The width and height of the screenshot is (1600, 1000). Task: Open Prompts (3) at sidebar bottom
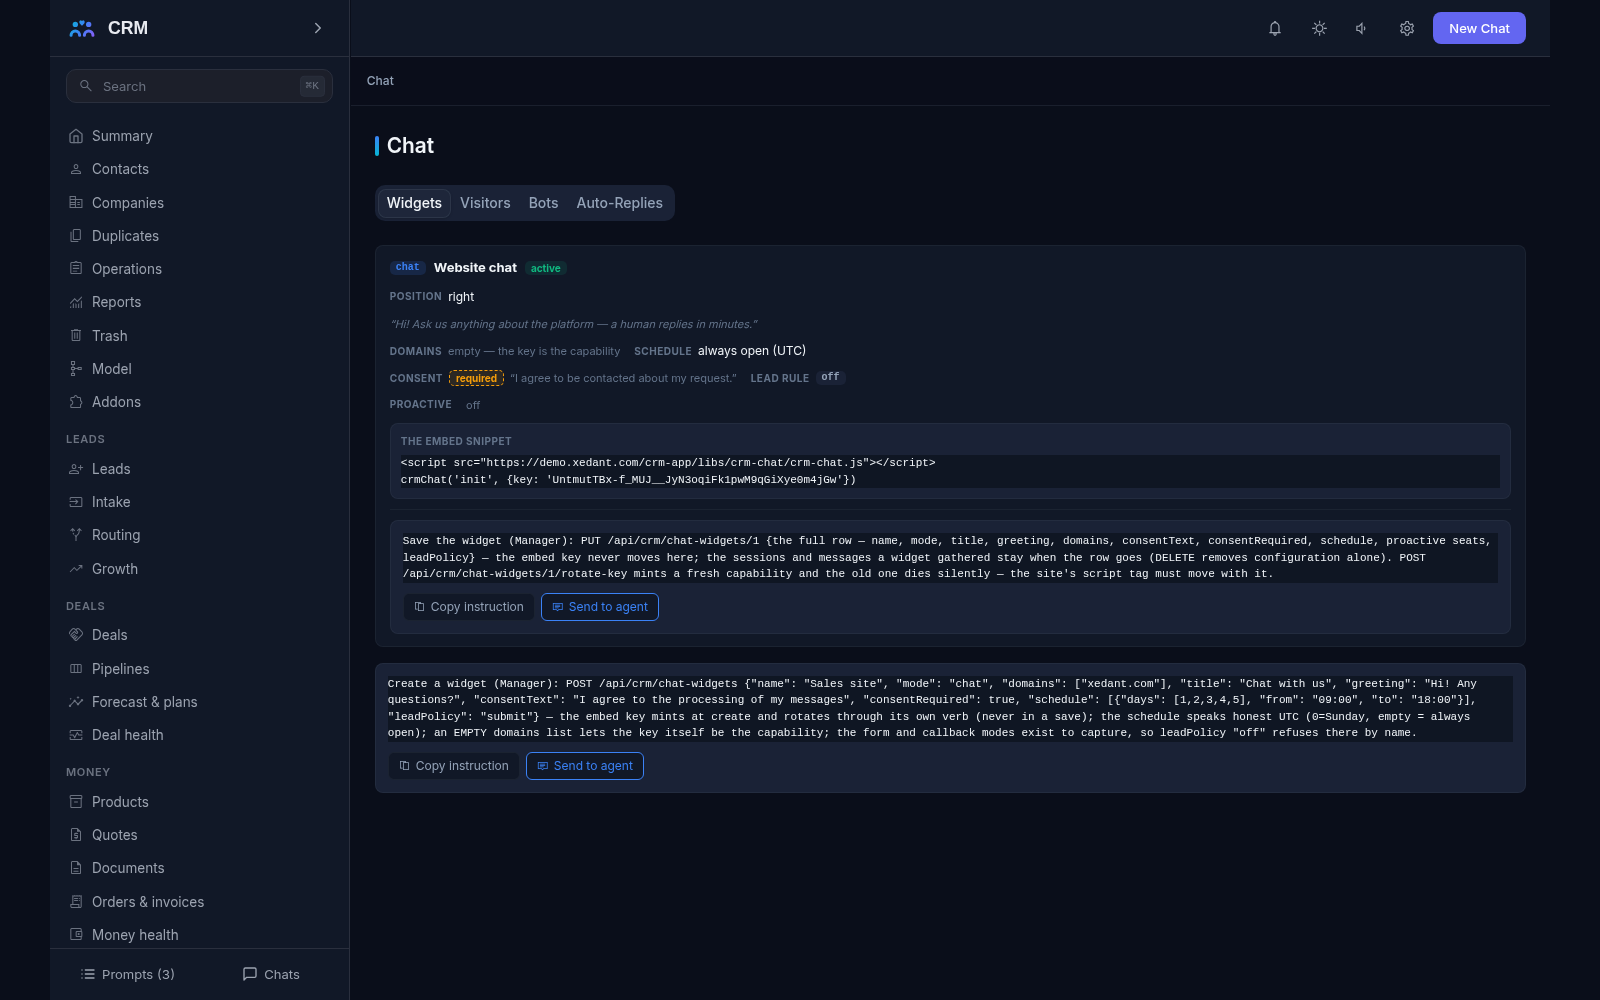click(x=128, y=974)
